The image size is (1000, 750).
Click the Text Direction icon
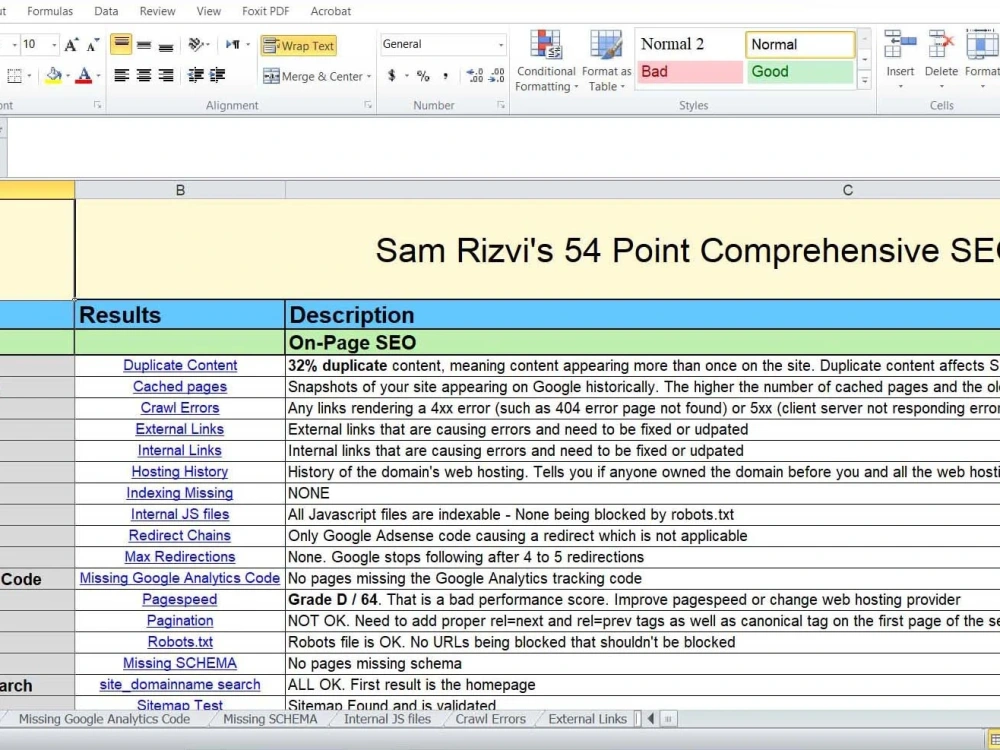(x=233, y=45)
